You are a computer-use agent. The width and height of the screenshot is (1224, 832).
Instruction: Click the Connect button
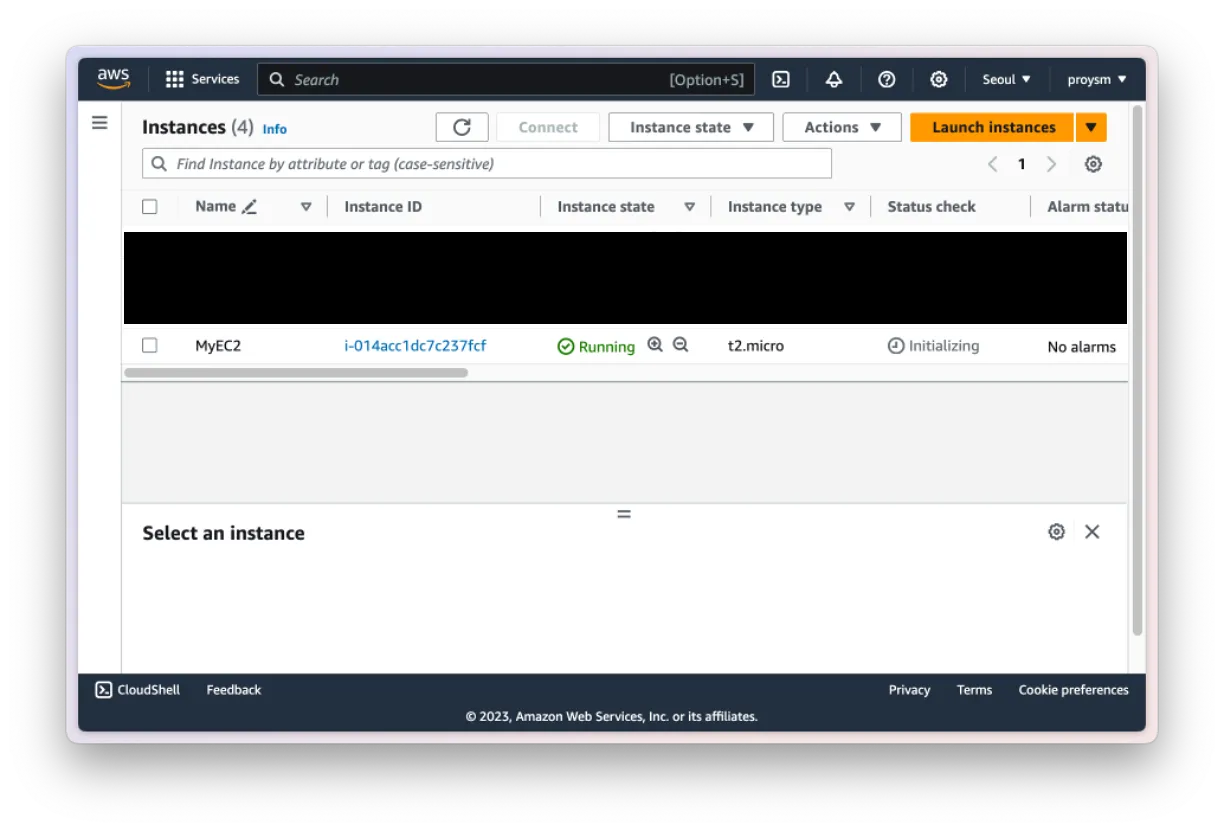(548, 127)
